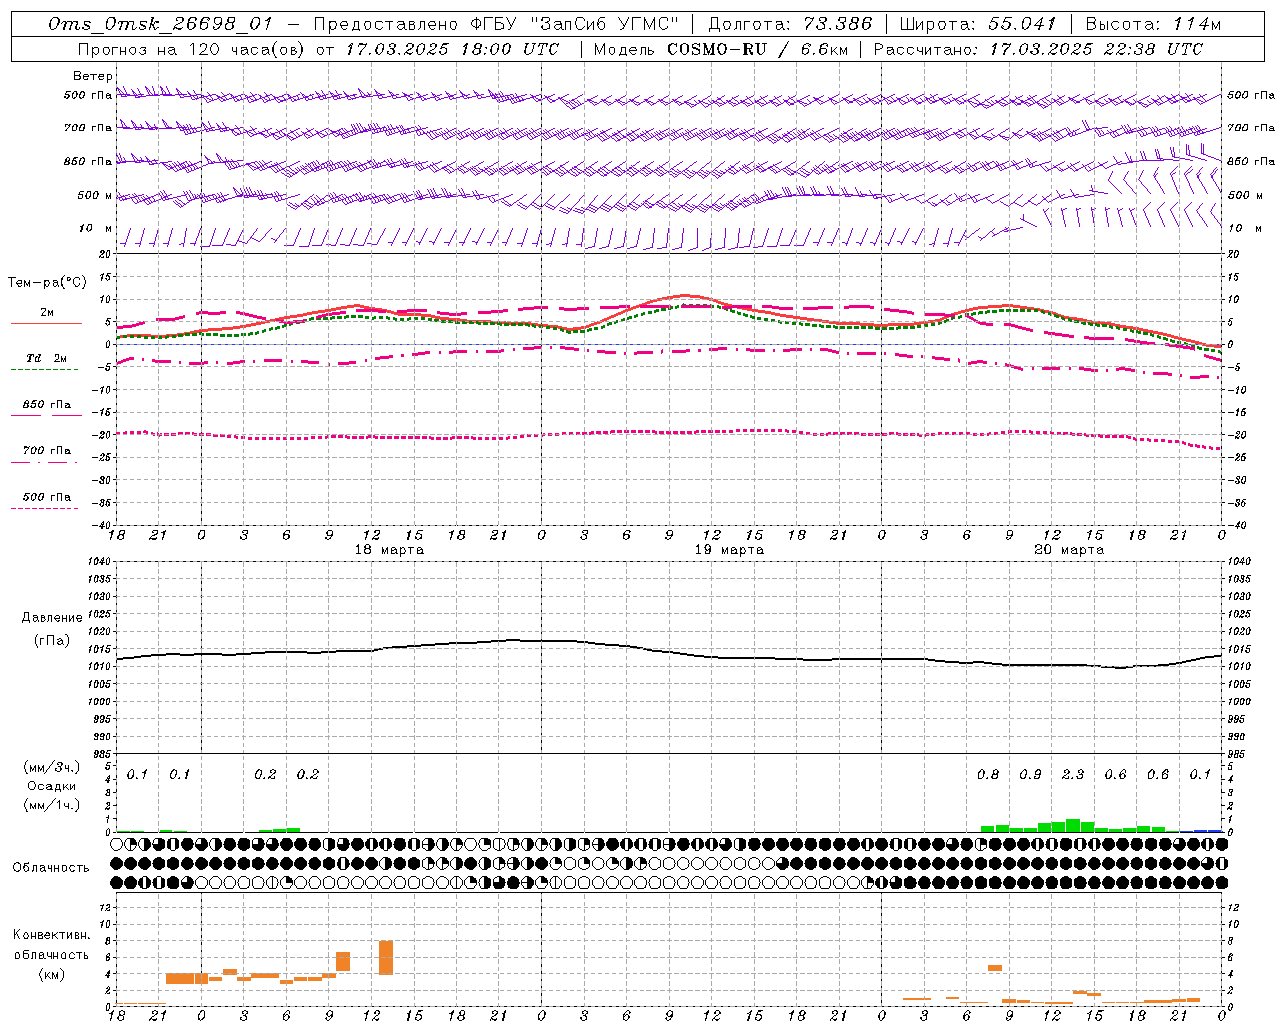
Task: Click the 0.9 precipitation amount value
Action: tap(1030, 775)
